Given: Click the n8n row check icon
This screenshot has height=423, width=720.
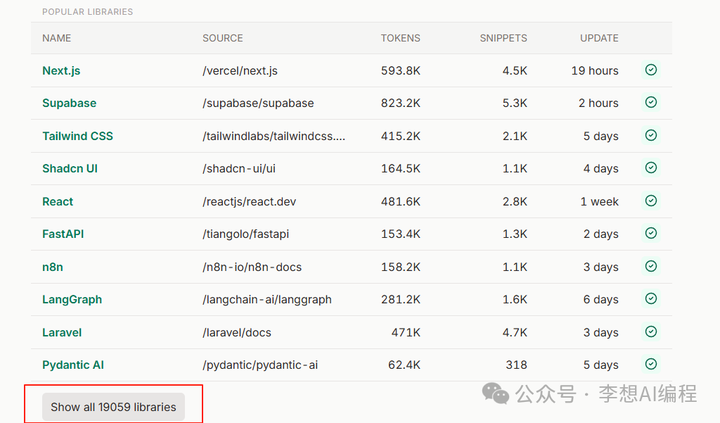Looking at the screenshot, I should click(651, 266).
